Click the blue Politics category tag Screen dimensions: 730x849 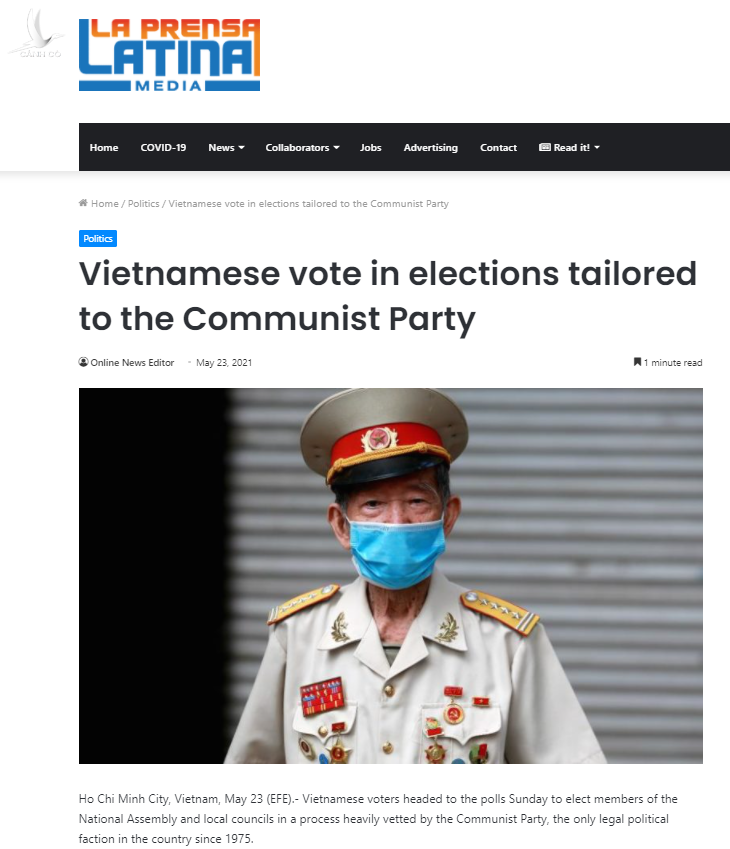[x=98, y=238]
